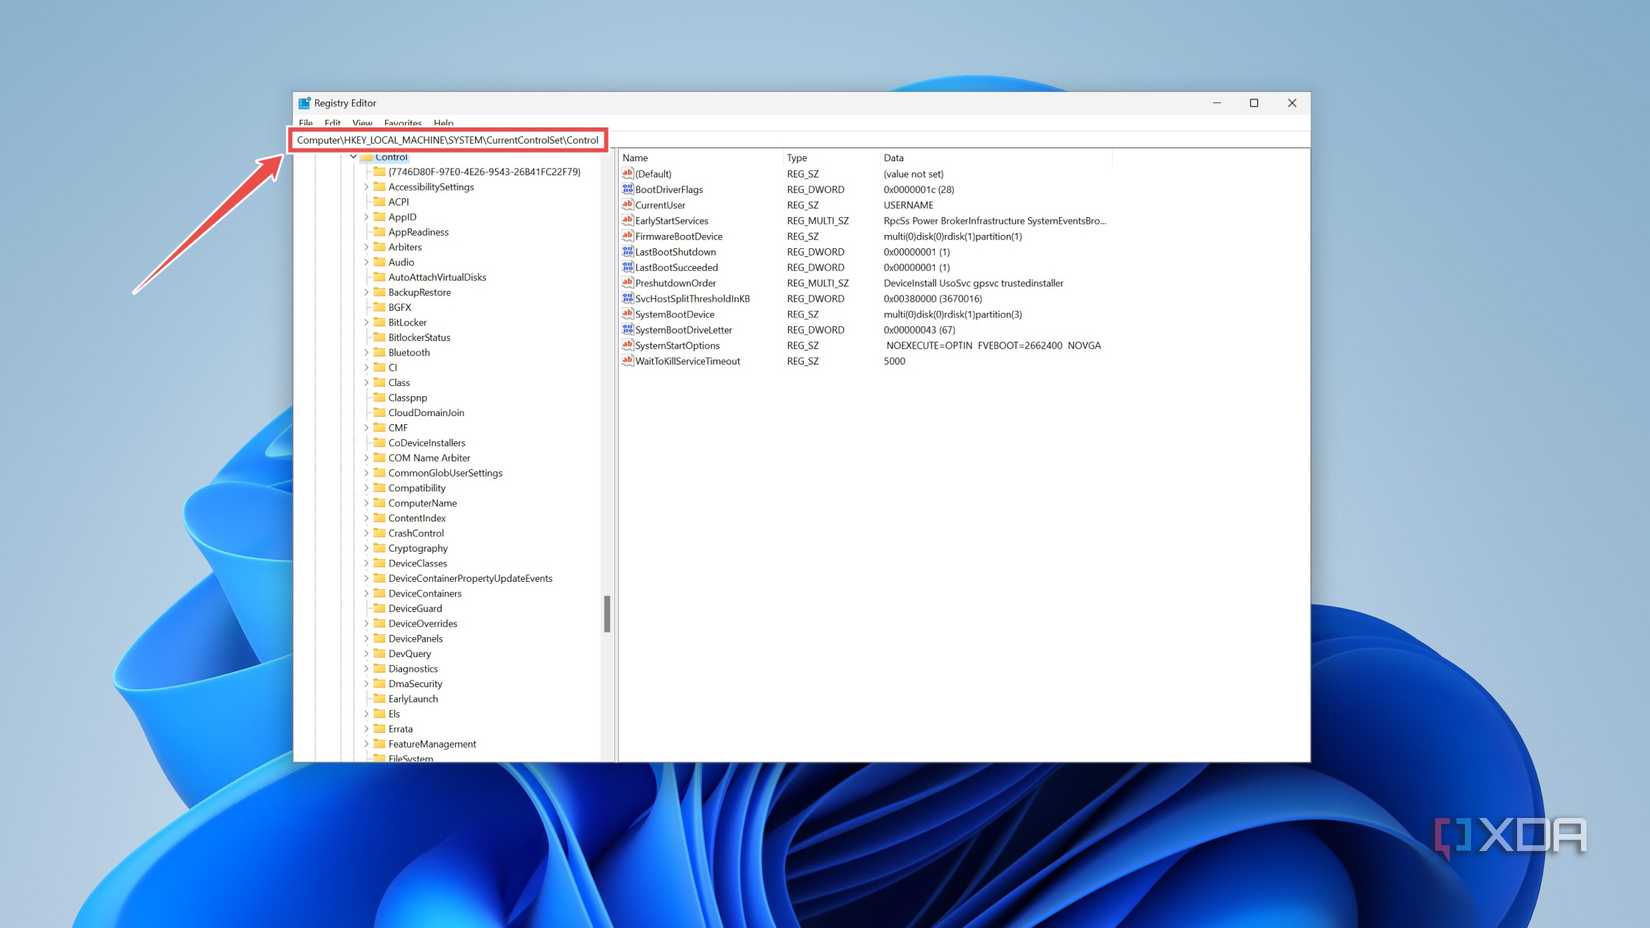This screenshot has height=928, width=1650.
Task: Open the File menu
Action: point(306,123)
